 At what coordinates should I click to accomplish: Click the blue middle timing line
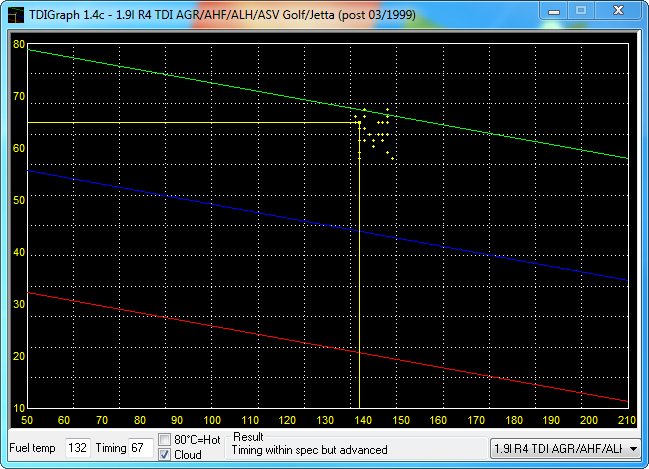200,200
